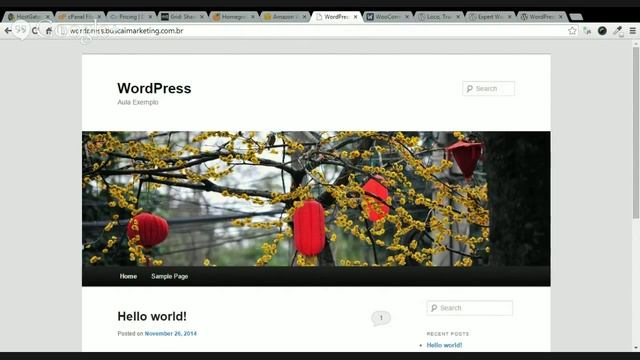Click the page vertical scrollbar thumb

[x=636, y=133]
